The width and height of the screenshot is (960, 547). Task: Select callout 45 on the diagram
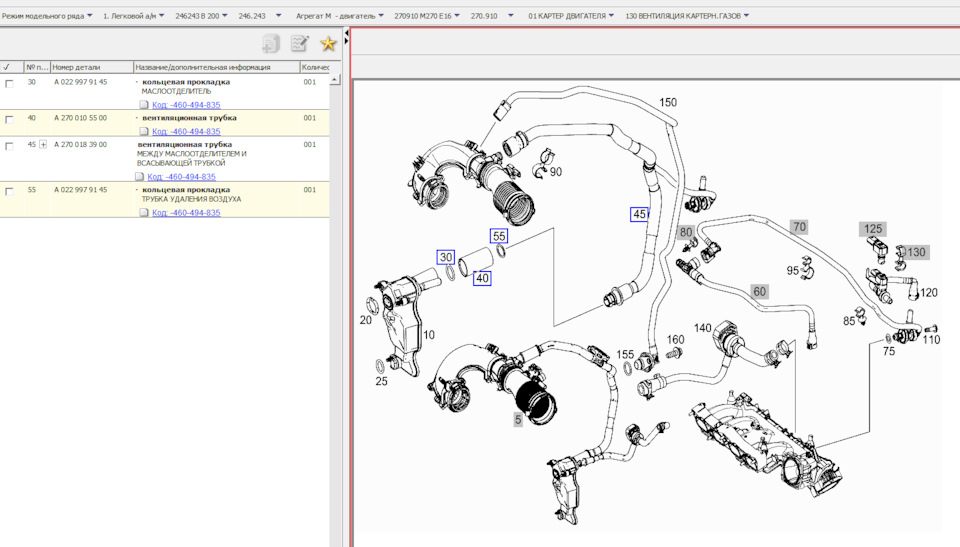coord(639,214)
